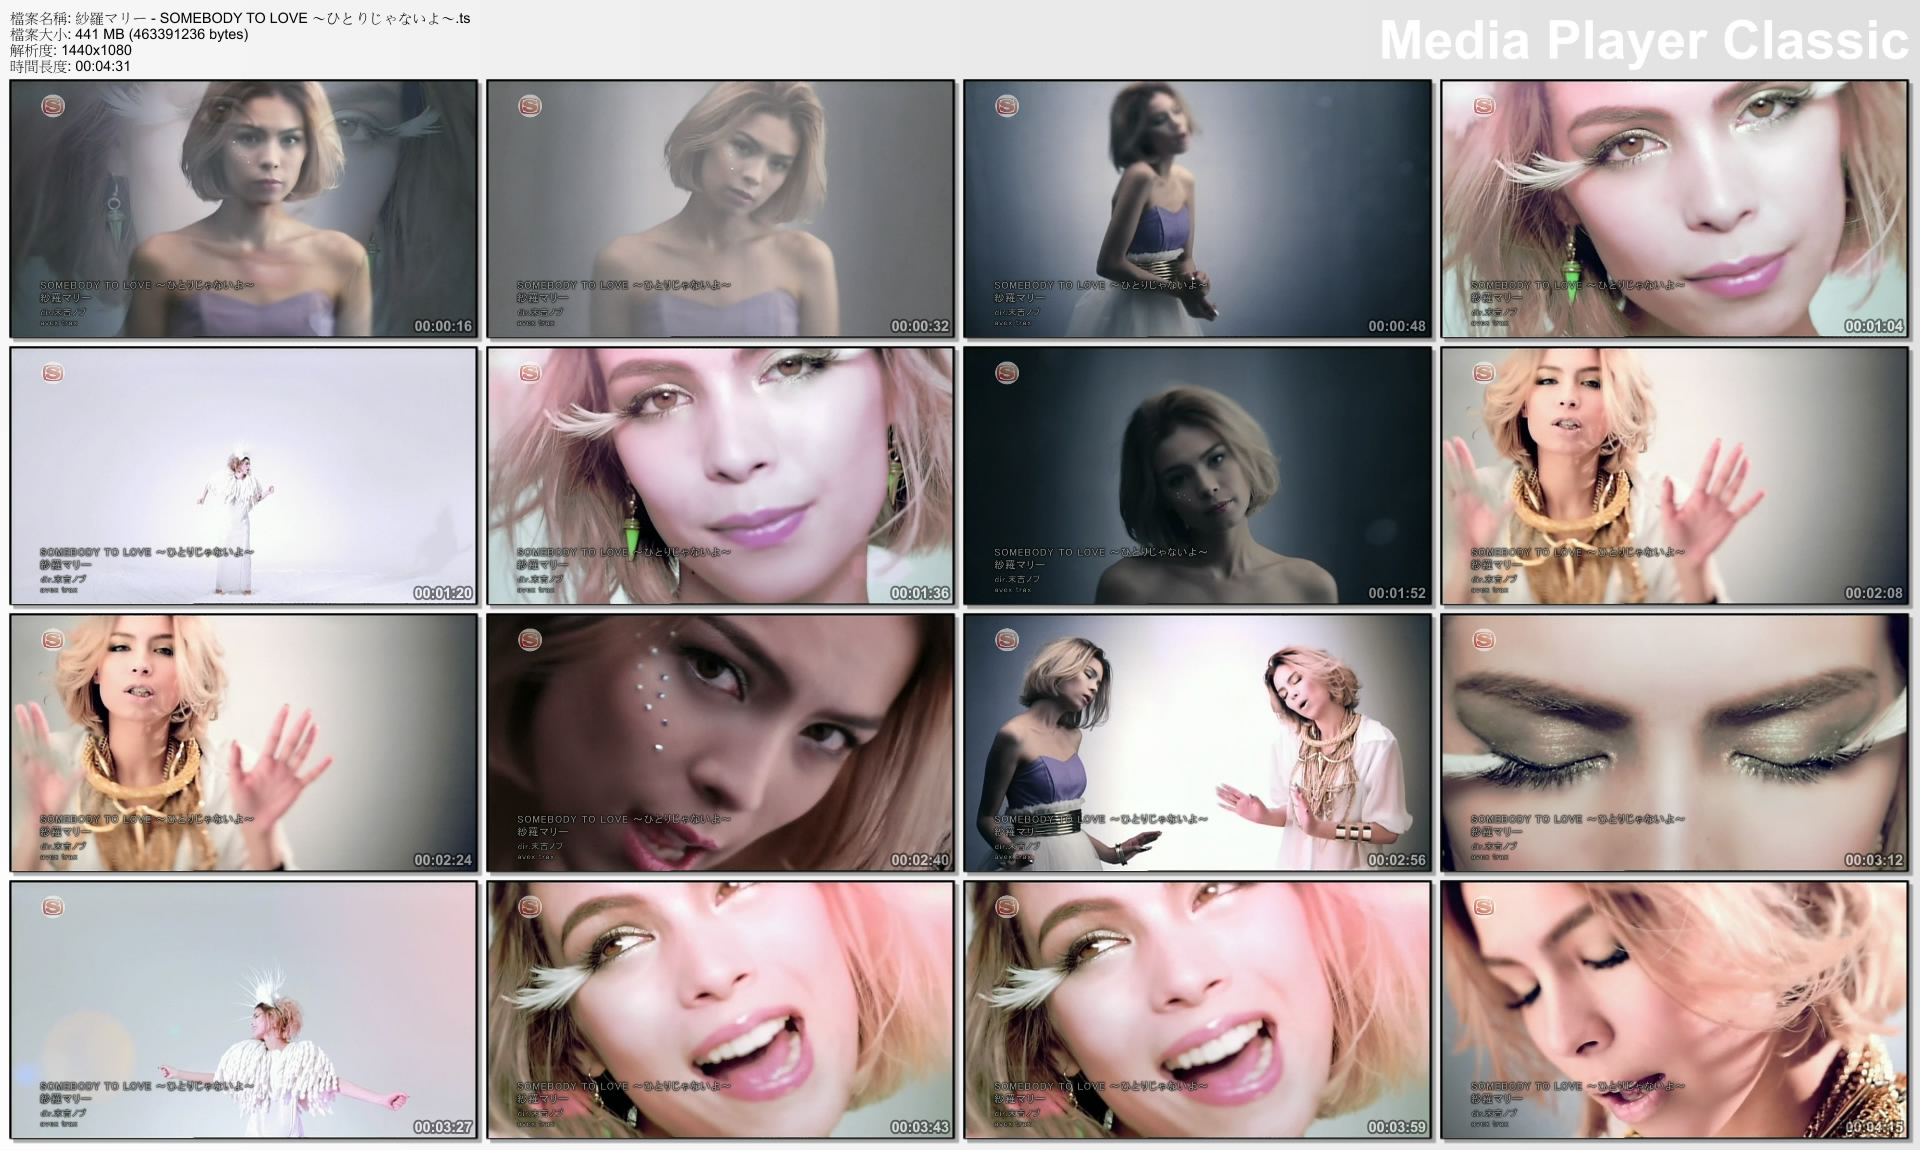Click the closed-eyes frame at 00:03:12
Screen dimensions: 1920x1150
[x=1674, y=742]
